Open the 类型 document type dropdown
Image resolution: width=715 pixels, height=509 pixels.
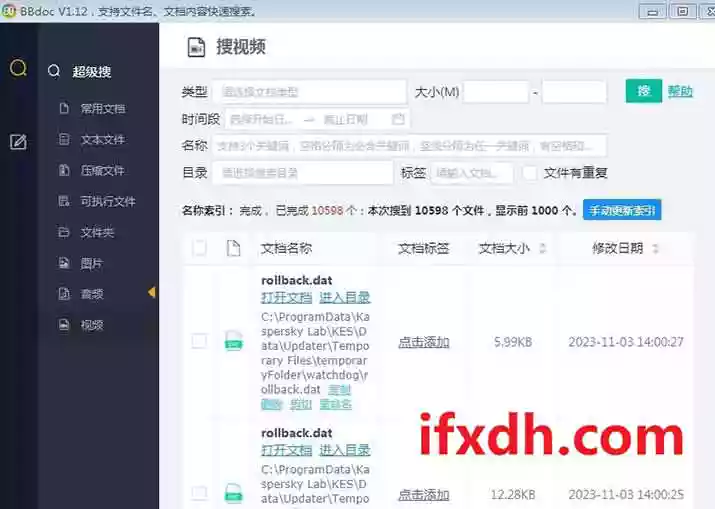point(309,92)
